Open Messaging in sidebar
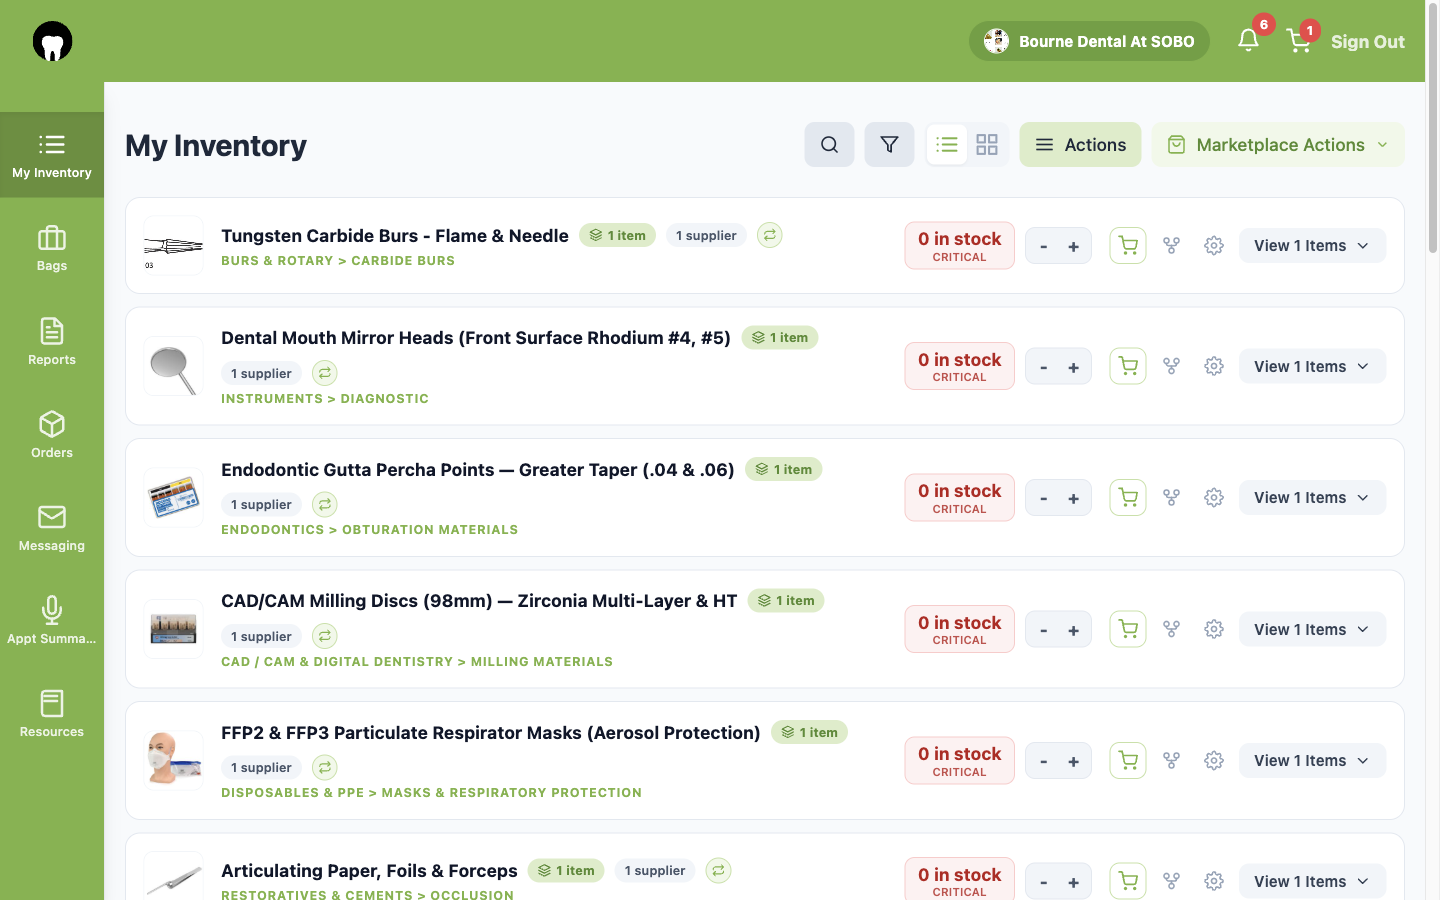 52,528
